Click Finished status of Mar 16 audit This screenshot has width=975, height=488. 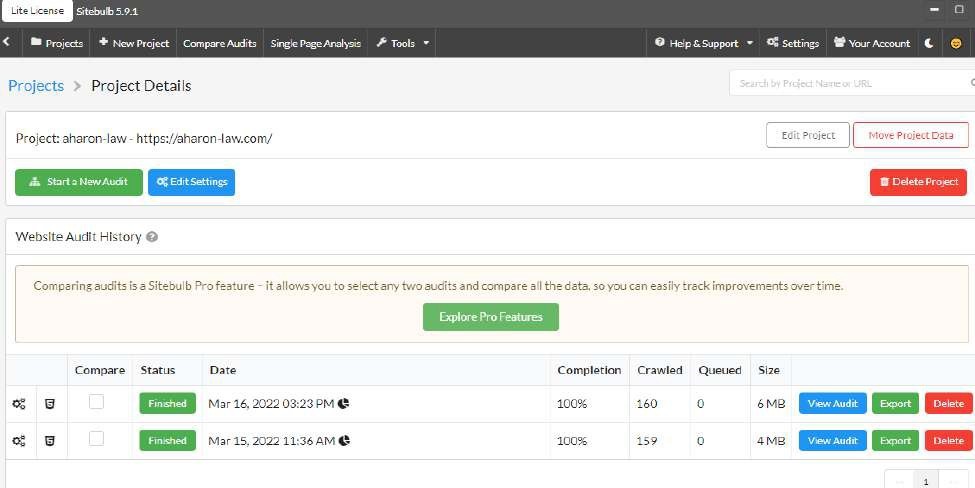point(167,403)
